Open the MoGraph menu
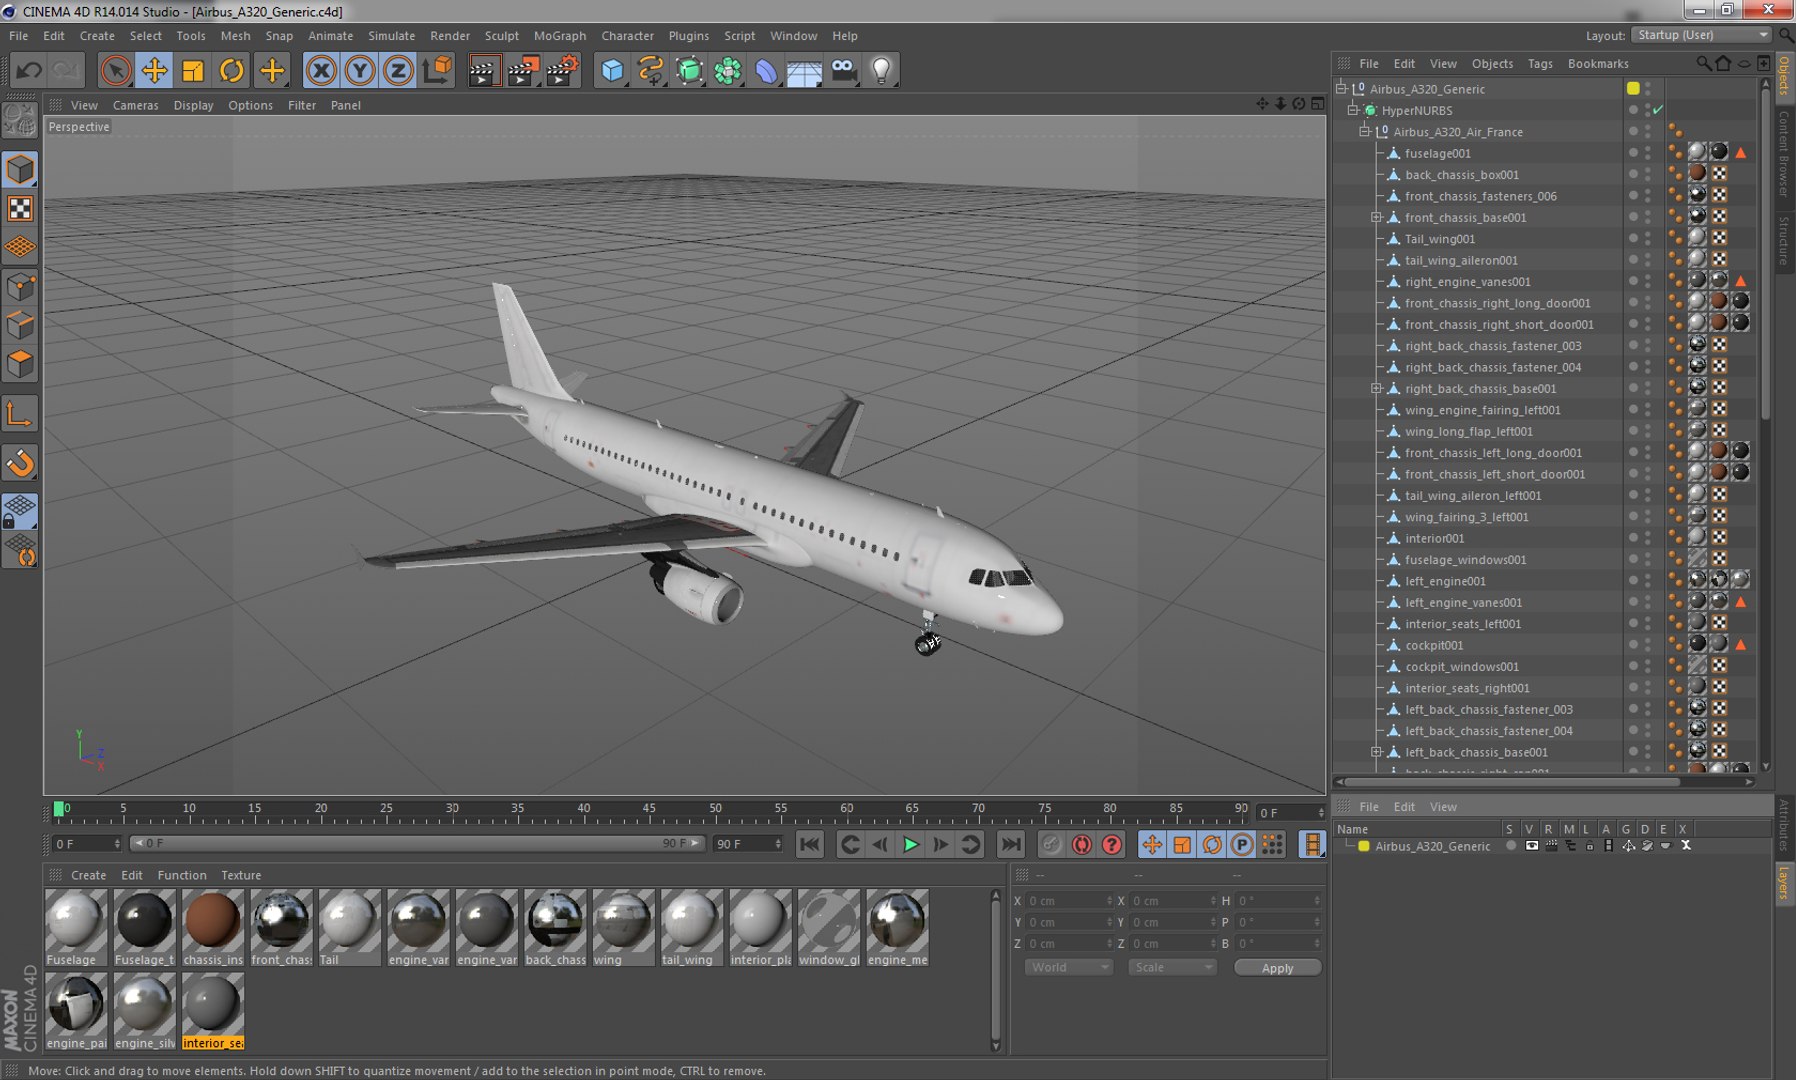This screenshot has height=1080, width=1796. click(560, 35)
